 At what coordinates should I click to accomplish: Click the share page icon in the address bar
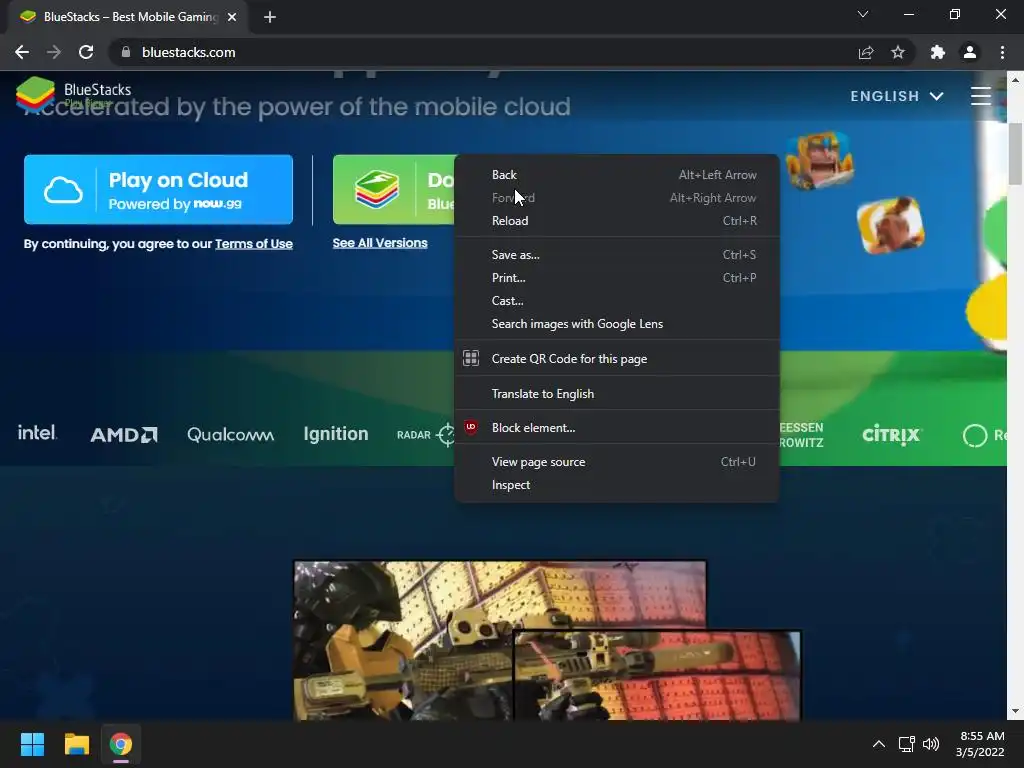866,52
